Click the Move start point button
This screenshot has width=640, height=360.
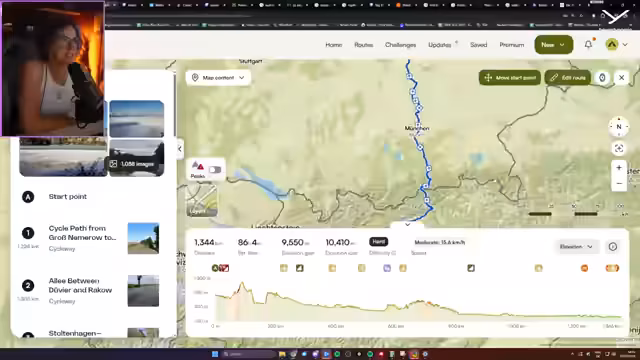(510, 78)
